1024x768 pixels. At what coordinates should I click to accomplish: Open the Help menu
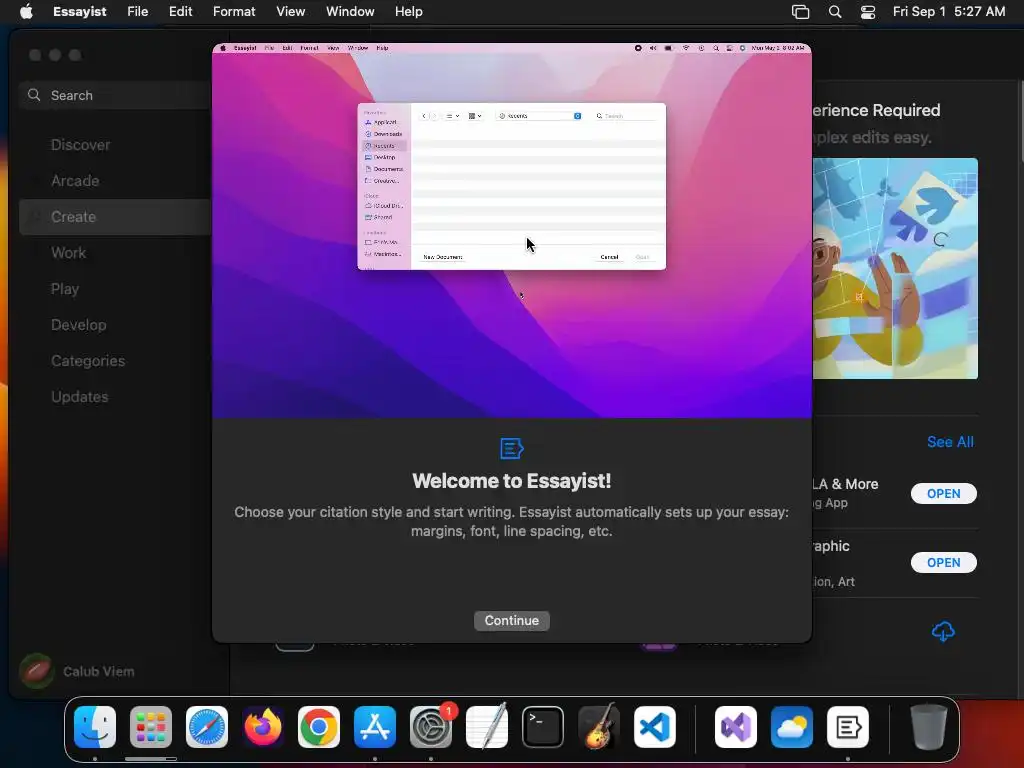pyautogui.click(x=409, y=11)
